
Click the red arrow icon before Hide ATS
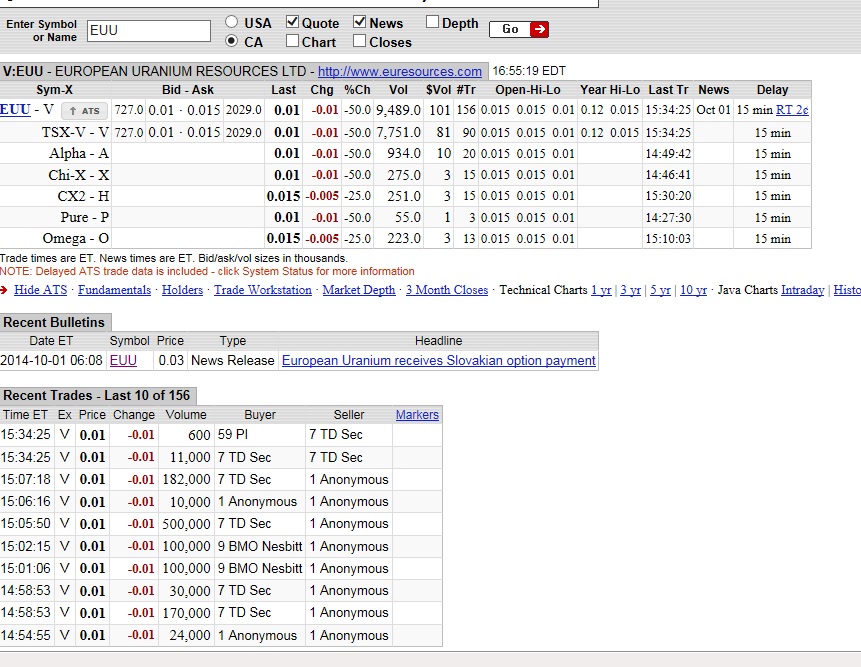point(6,290)
